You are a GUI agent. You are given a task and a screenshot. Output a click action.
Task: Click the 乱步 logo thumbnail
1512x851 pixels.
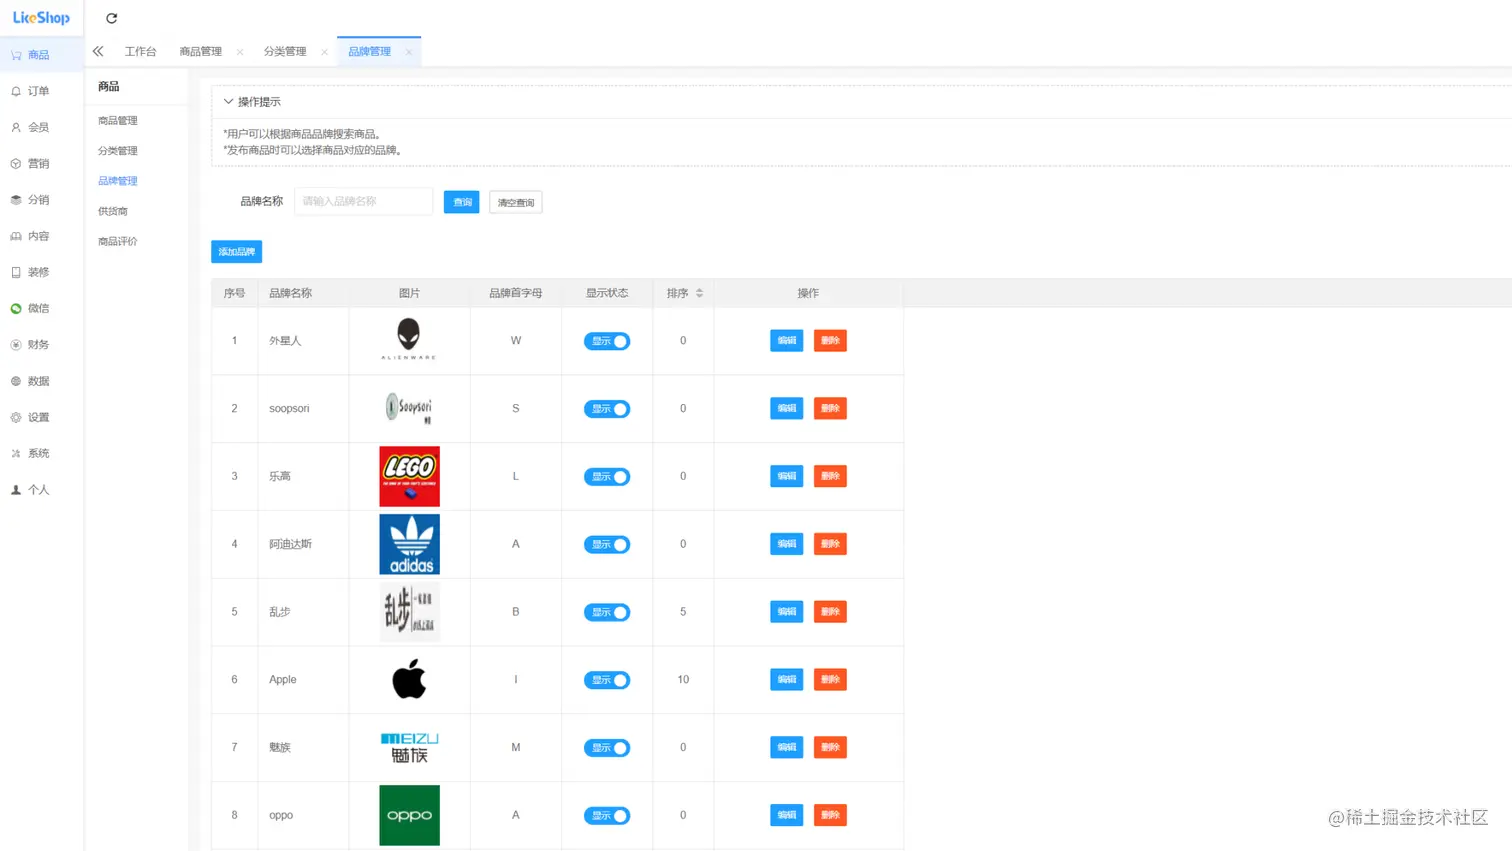pyautogui.click(x=410, y=611)
